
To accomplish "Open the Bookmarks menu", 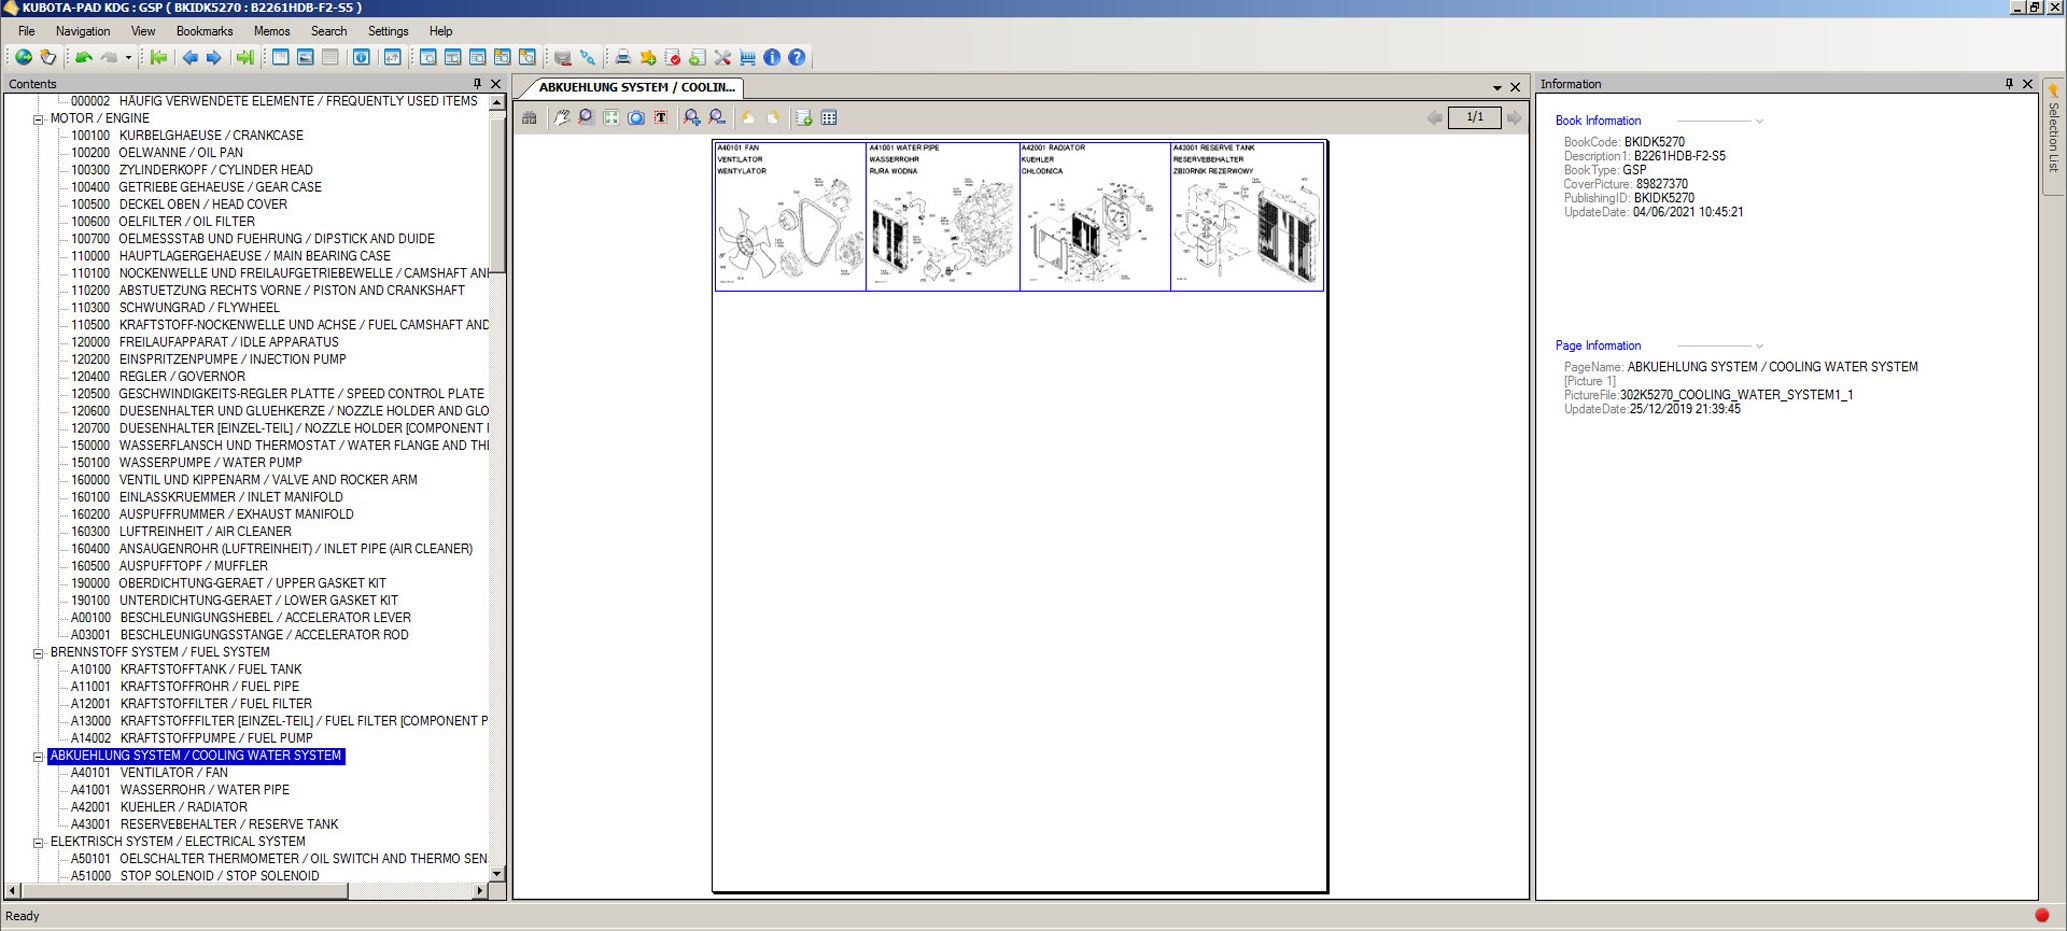I will tap(204, 31).
